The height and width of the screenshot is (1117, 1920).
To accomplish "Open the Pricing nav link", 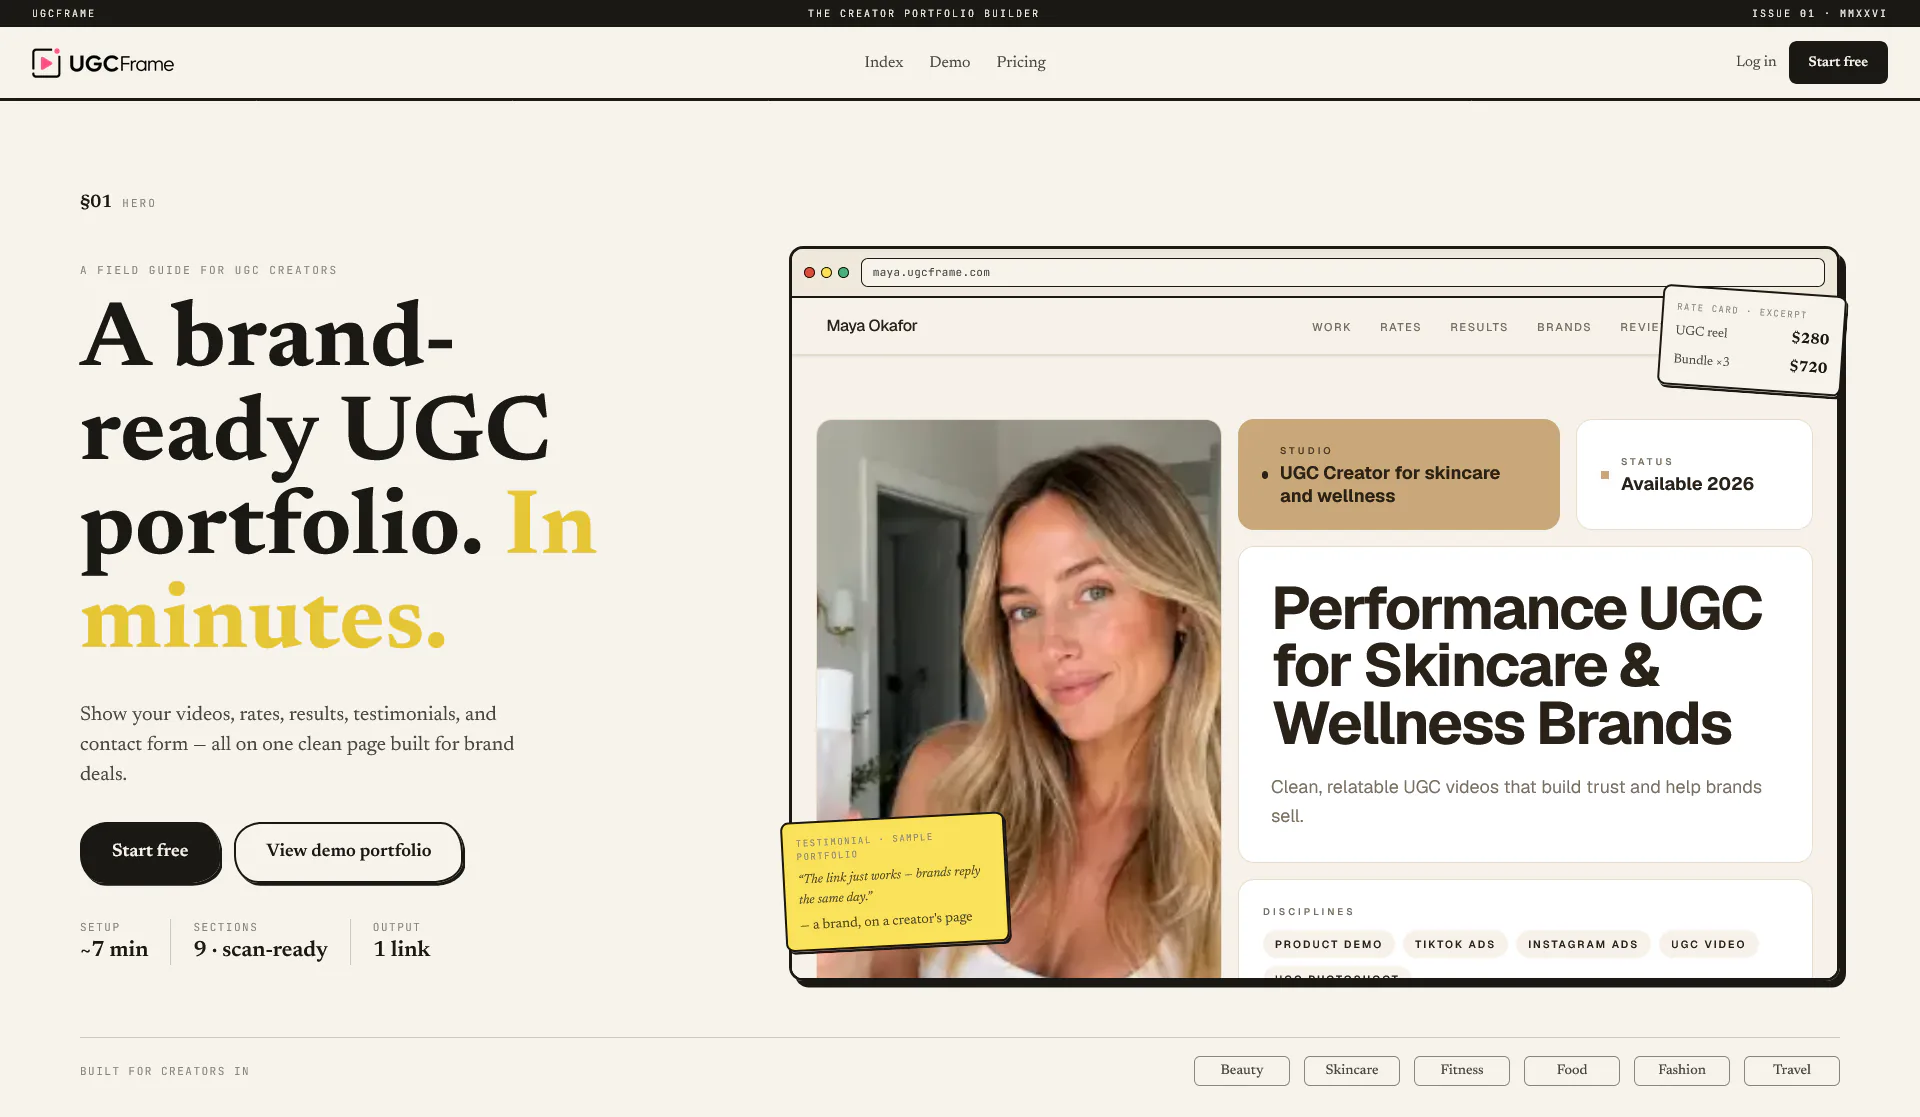I will click(1021, 62).
